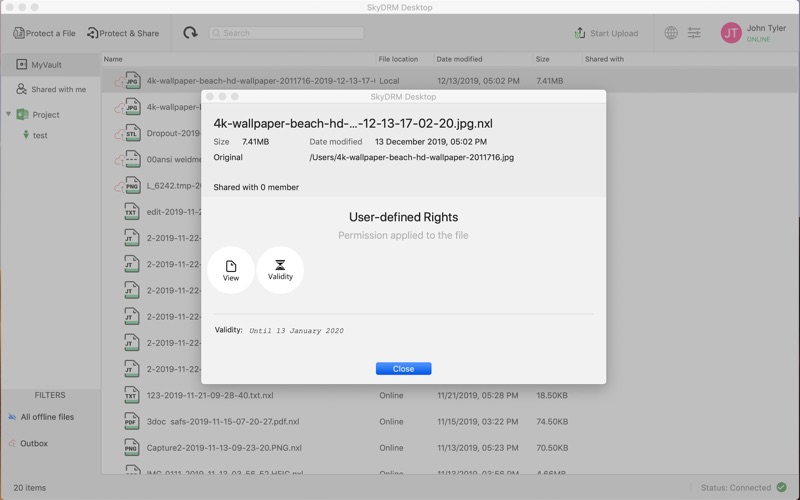Click the Validity hourglass icon
The image size is (800, 500).
pyautogui.click(x=280, y=270)
